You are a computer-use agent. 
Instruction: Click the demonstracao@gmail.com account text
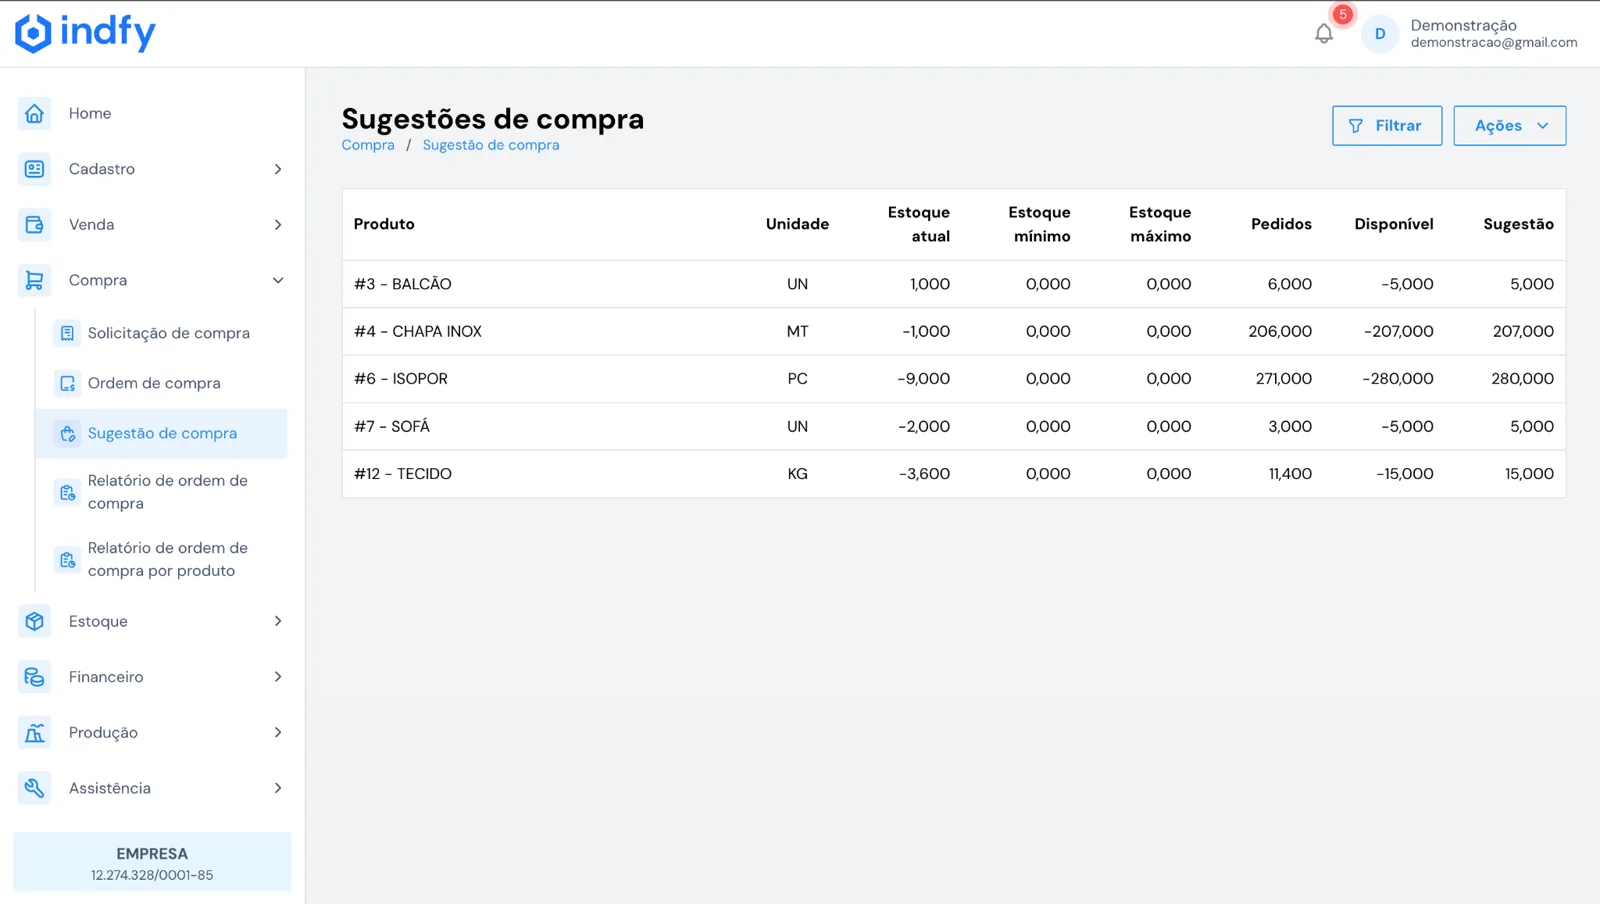click(x=1494, y=42)
